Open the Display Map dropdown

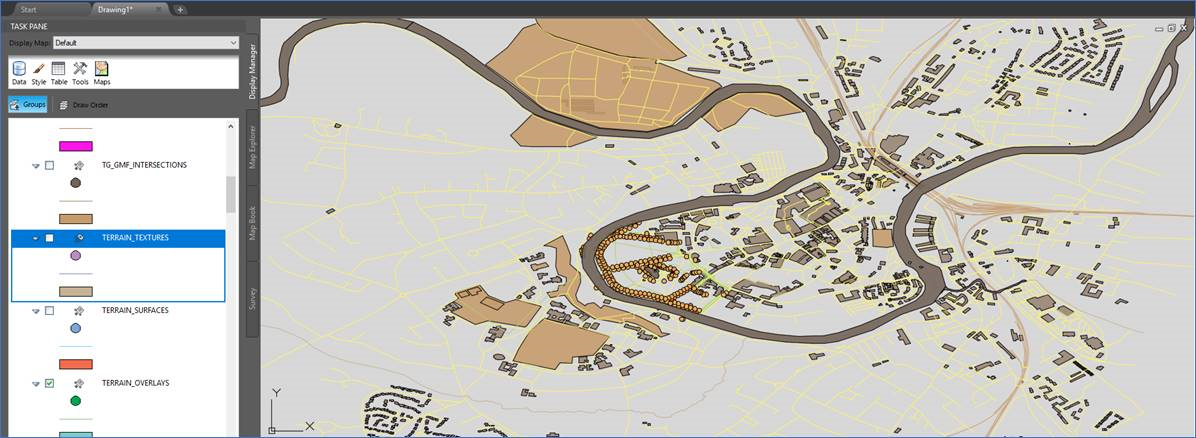(145, 43)
